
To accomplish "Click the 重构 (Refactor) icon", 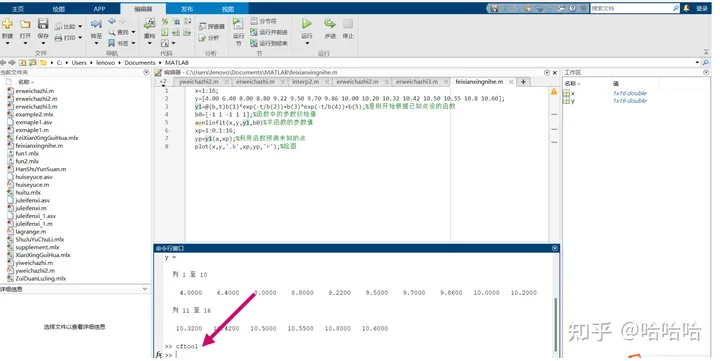I will pyautogui.click(x=150, y=24).
